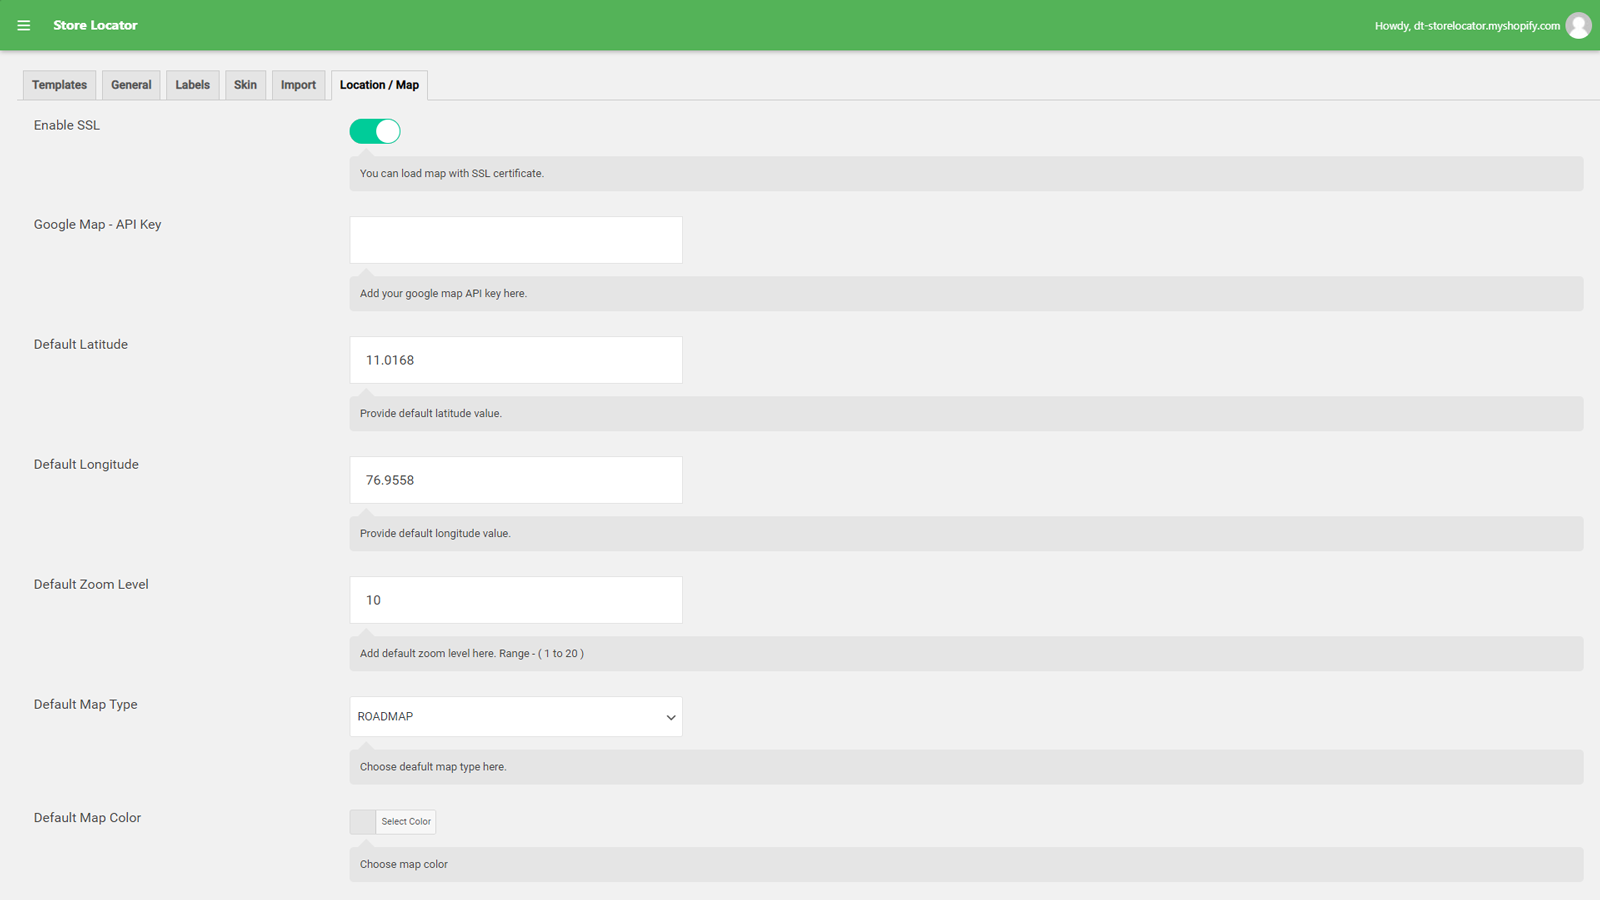This screenshot has height=900, width=1600.
Task: Click the Select Color button
Action: pos(405,821)
